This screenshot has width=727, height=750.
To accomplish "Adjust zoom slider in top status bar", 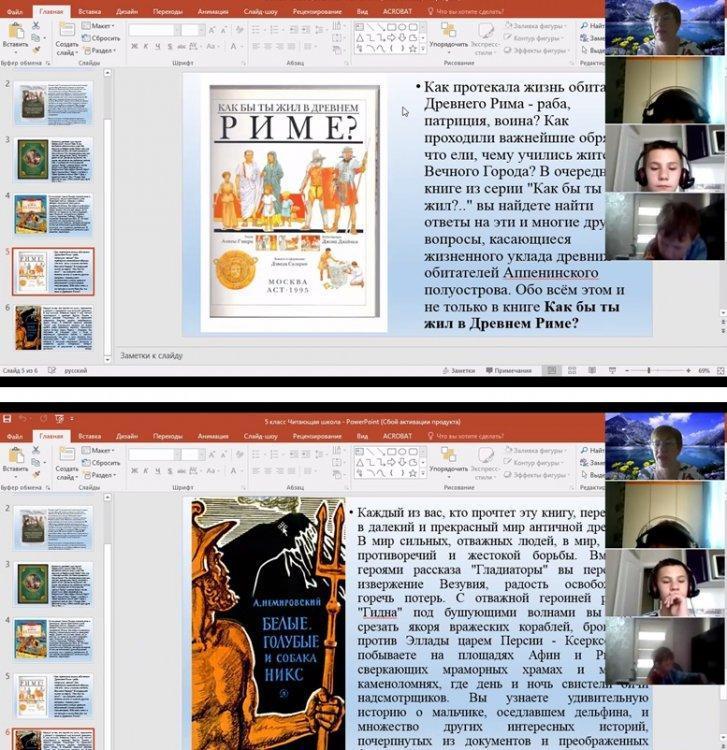I will pos(649,370).
